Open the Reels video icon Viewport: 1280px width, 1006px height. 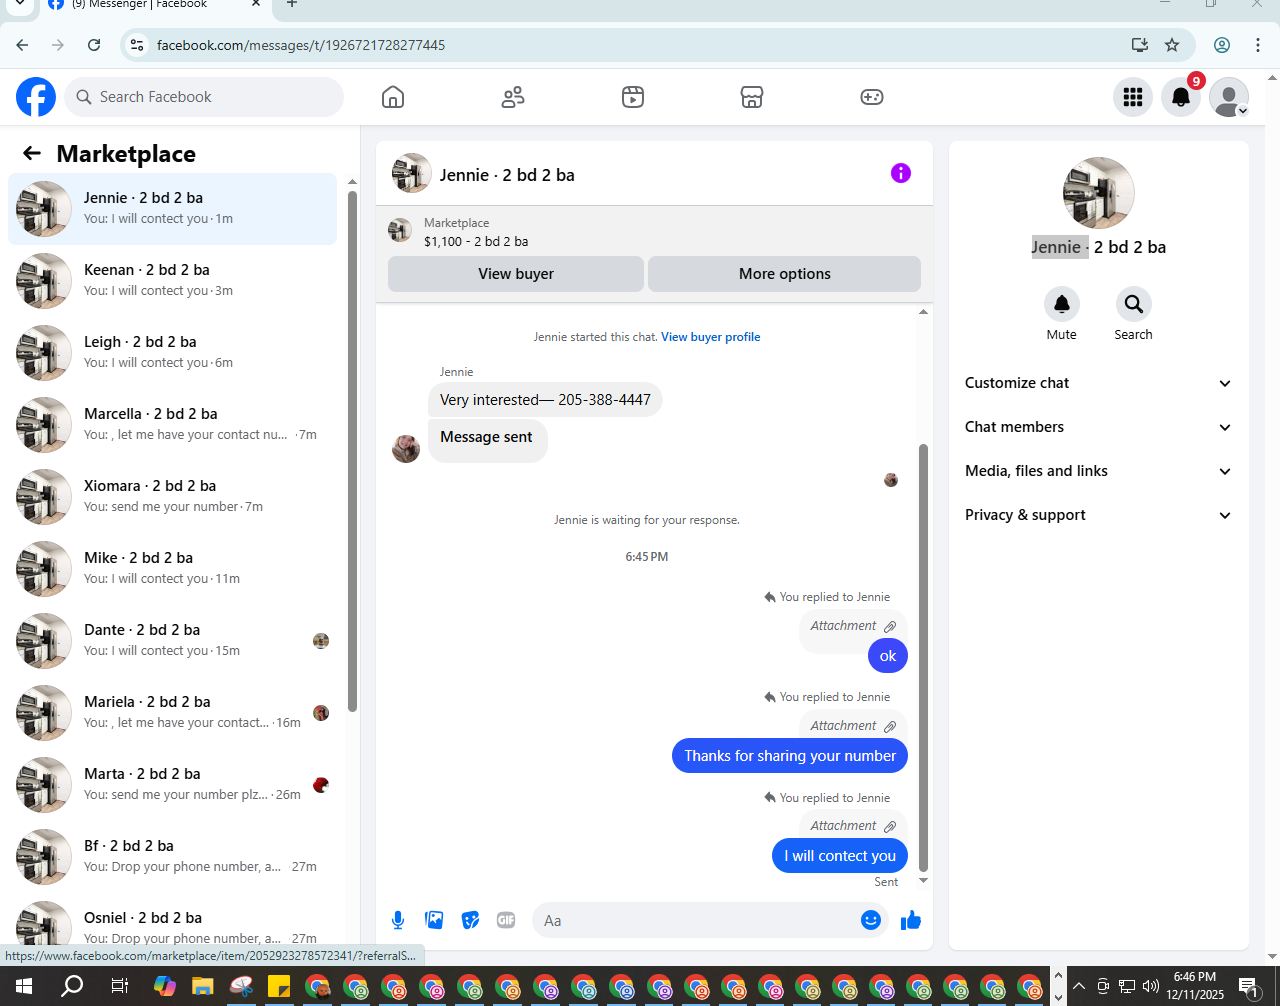pos(633,97)
